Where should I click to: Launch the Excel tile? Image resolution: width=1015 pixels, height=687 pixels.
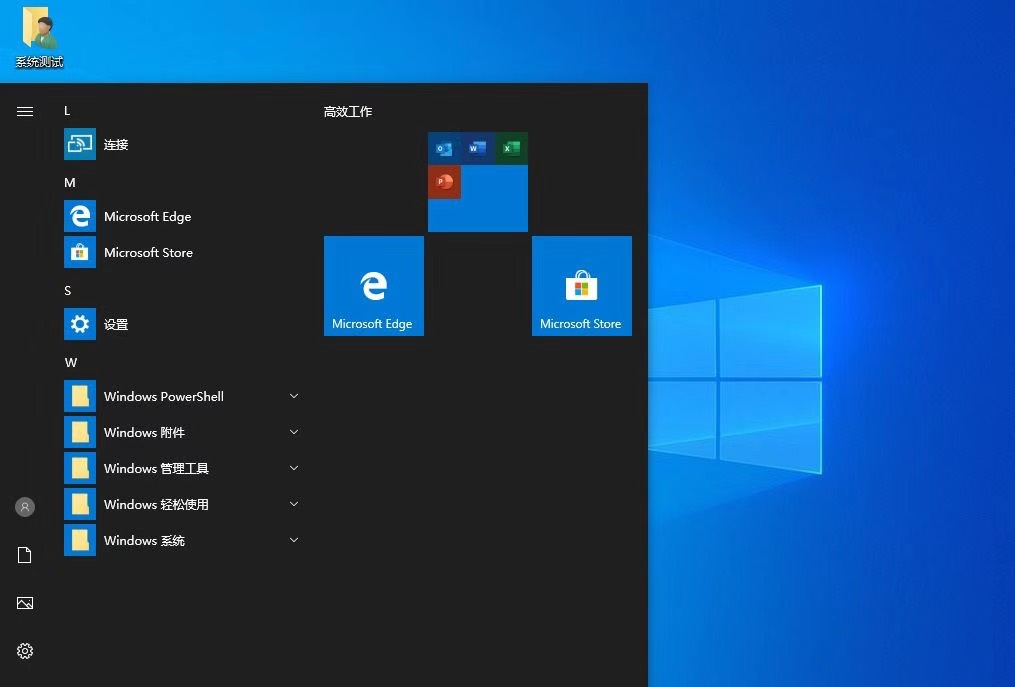pyautogui.click(x=511, y=148)
